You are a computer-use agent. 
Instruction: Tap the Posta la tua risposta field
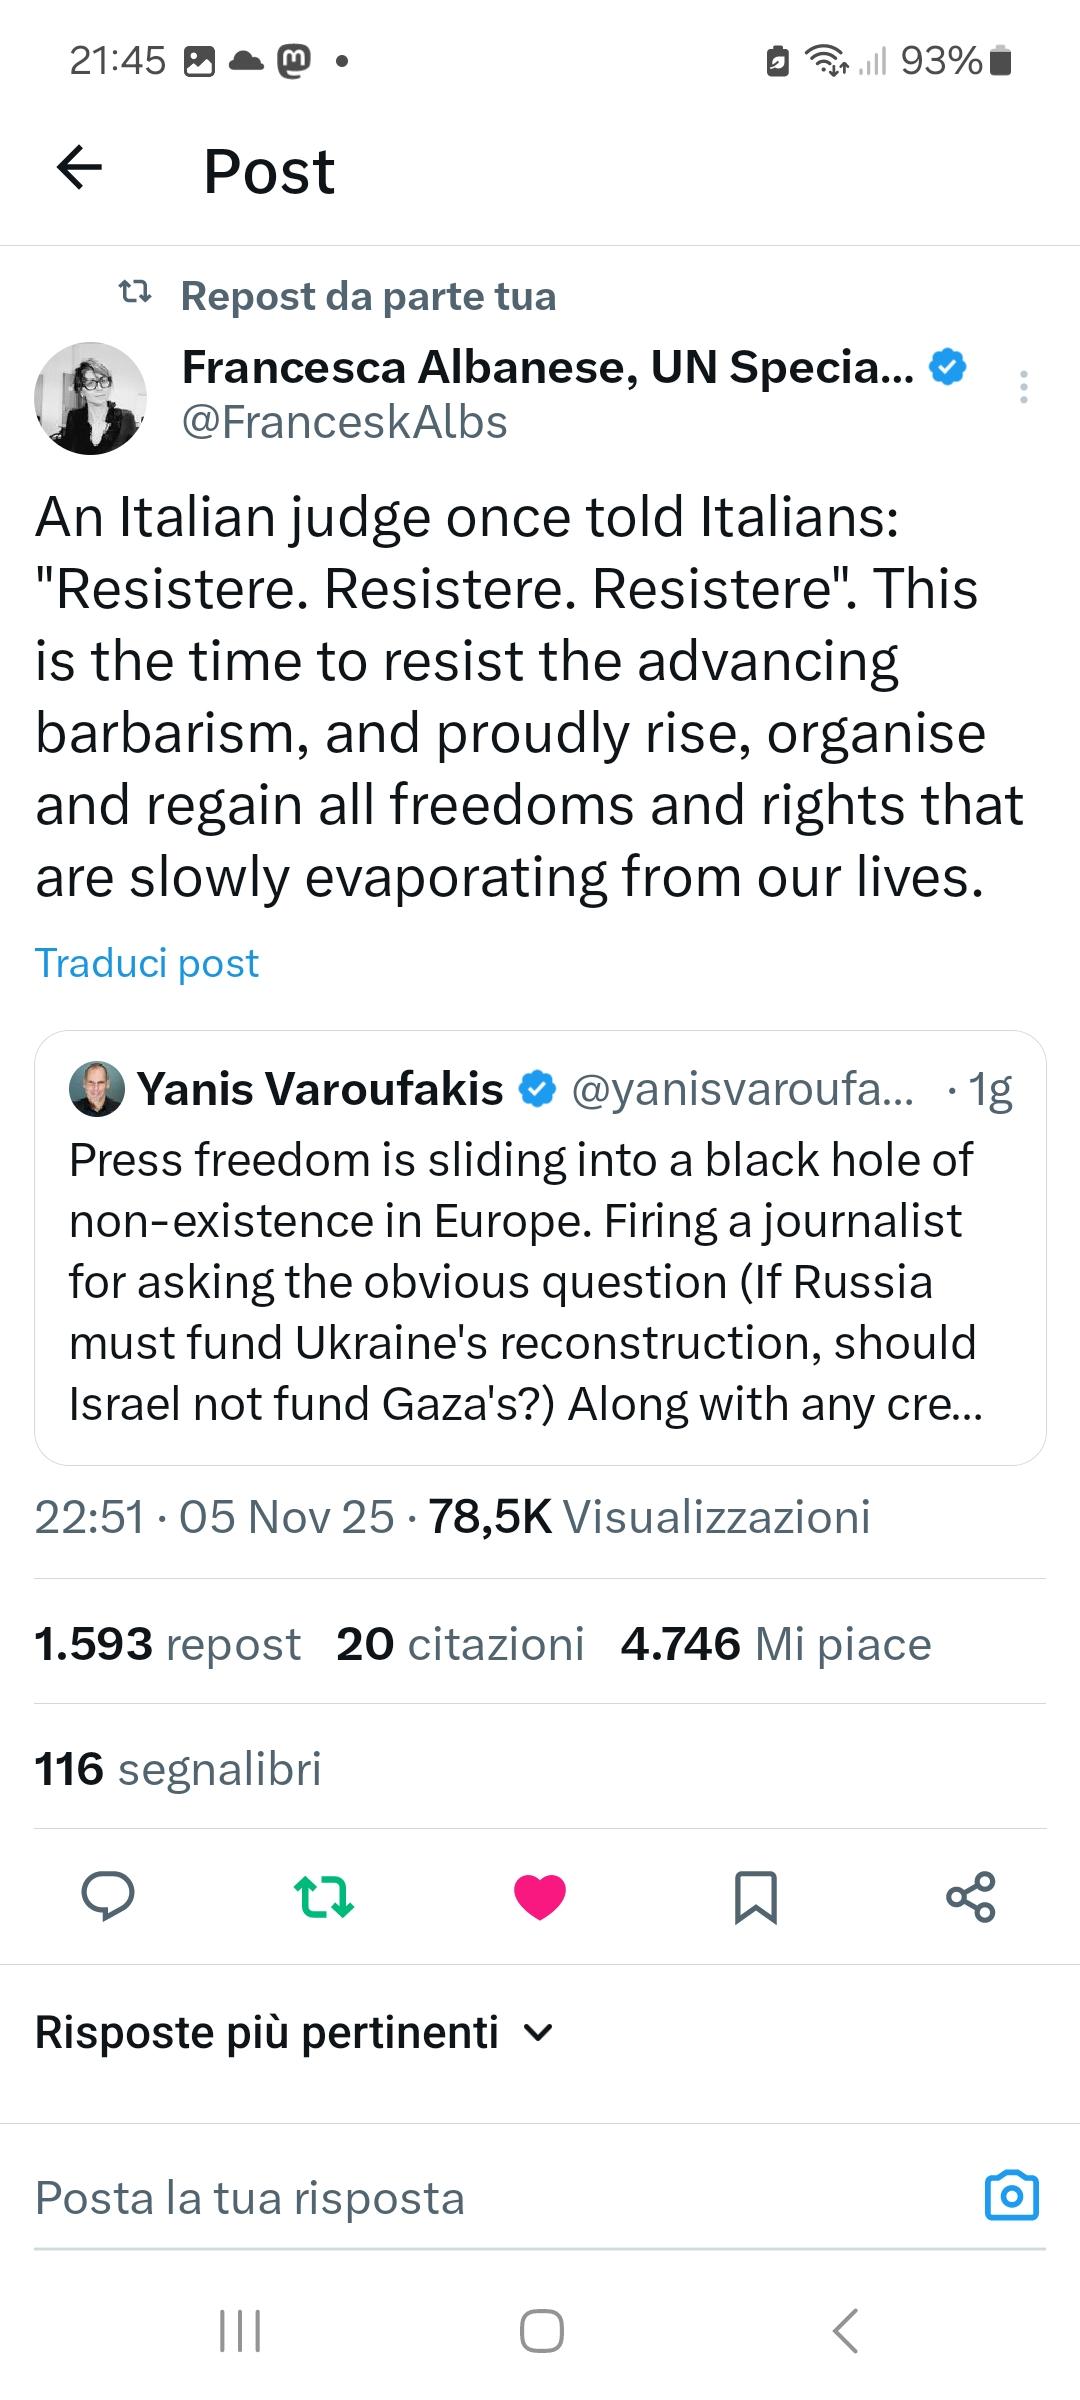(x=480, y=2199)
